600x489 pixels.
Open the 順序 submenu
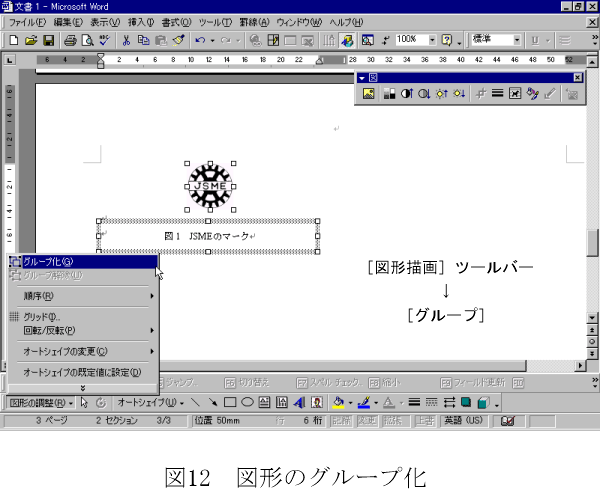[x=83, y=296]
